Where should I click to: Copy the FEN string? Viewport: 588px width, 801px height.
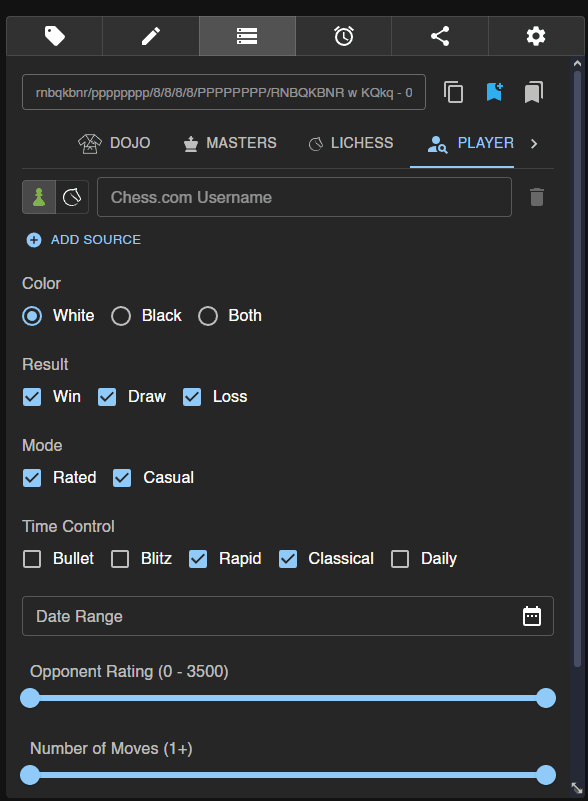pos(453,92)
